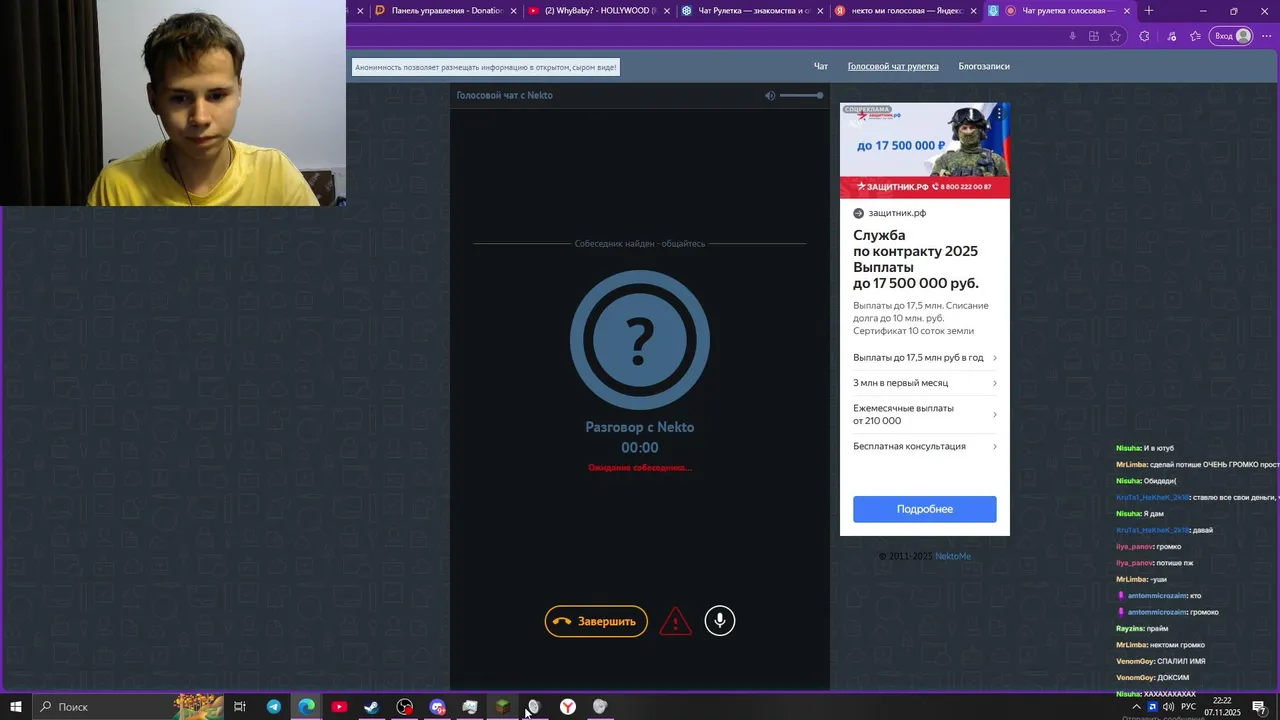This screenshot has width=1280, height=720.
Task: Open the ad options three-dot menu
Action: pyautogui.click(x=999, y=114)
